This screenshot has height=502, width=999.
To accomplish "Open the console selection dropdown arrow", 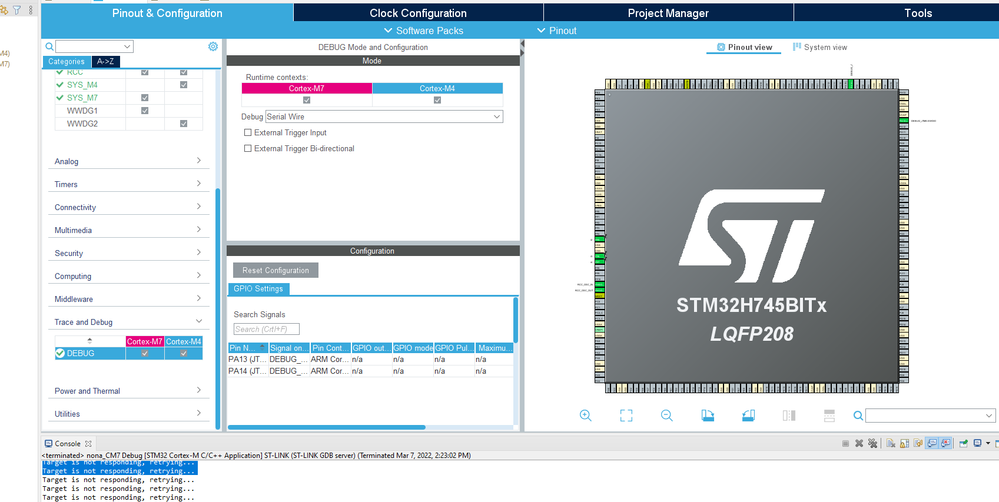I will pyautogui.click(x=988, y=443).
